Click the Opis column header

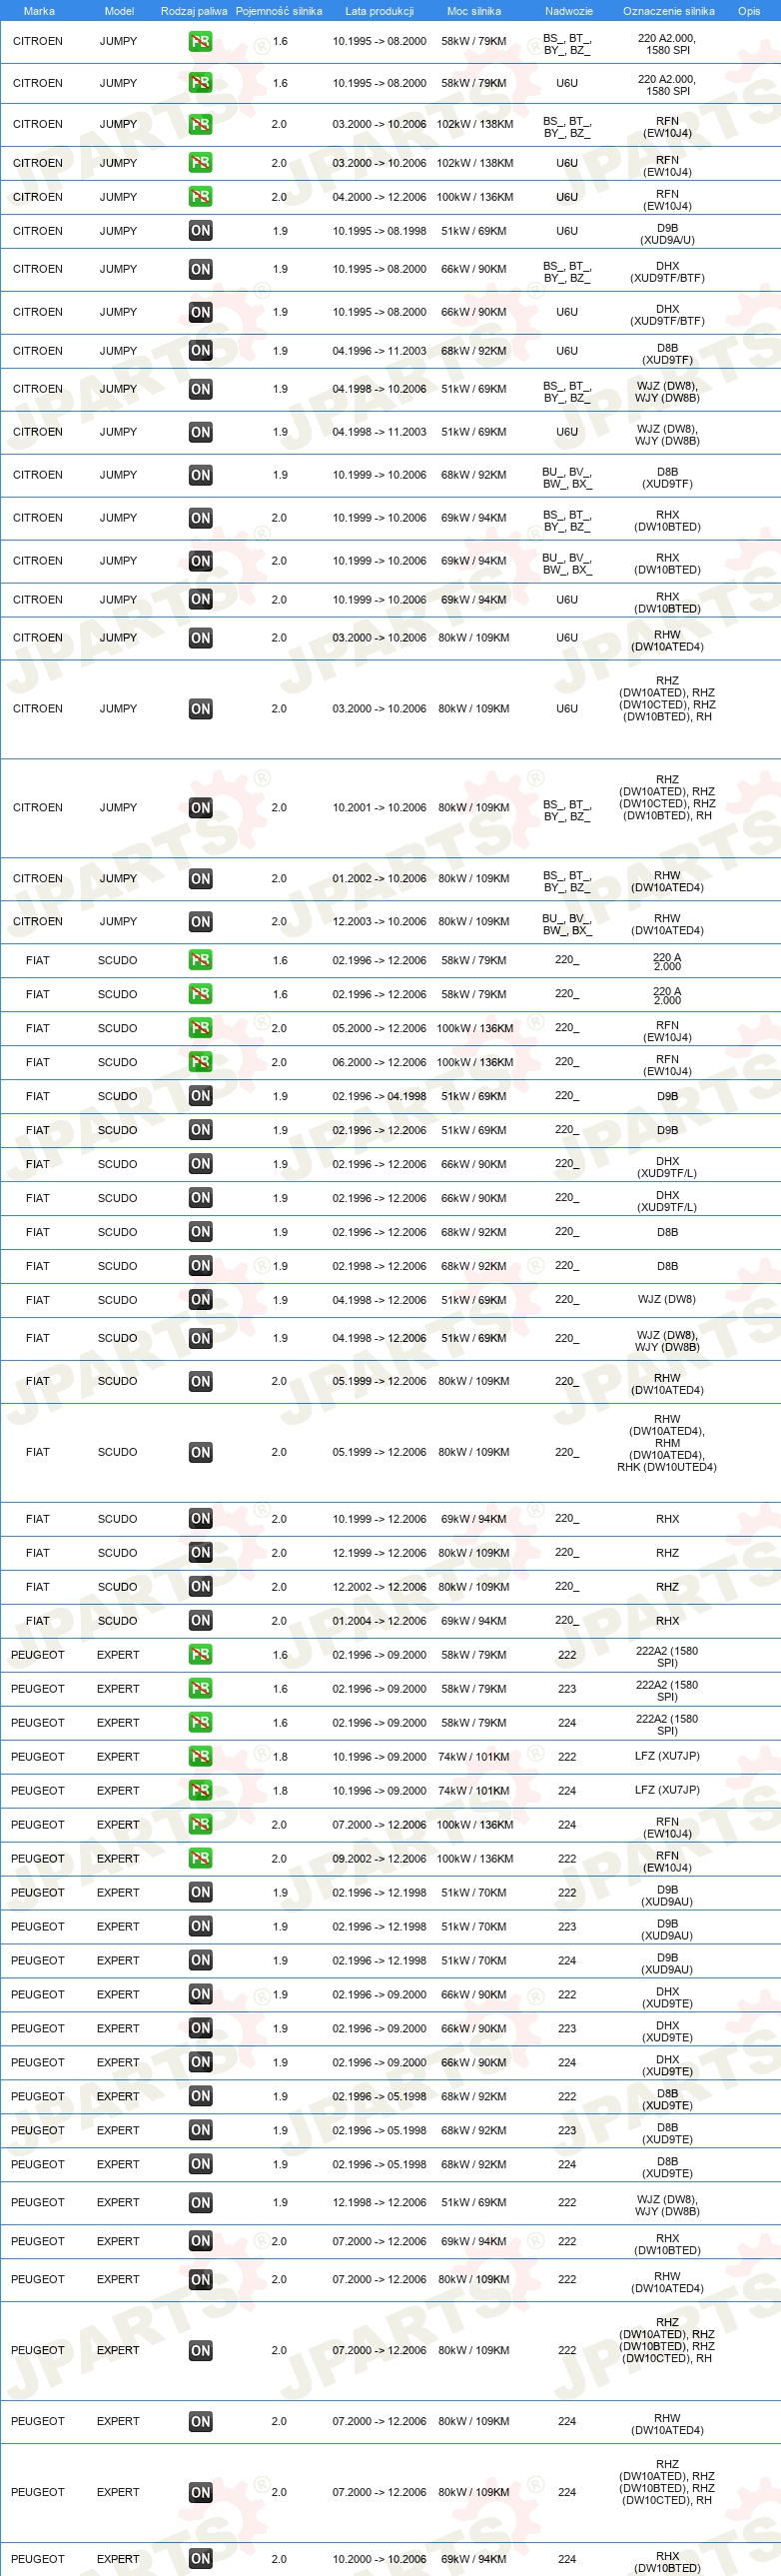pyautogui.click(x=749, y=11)
